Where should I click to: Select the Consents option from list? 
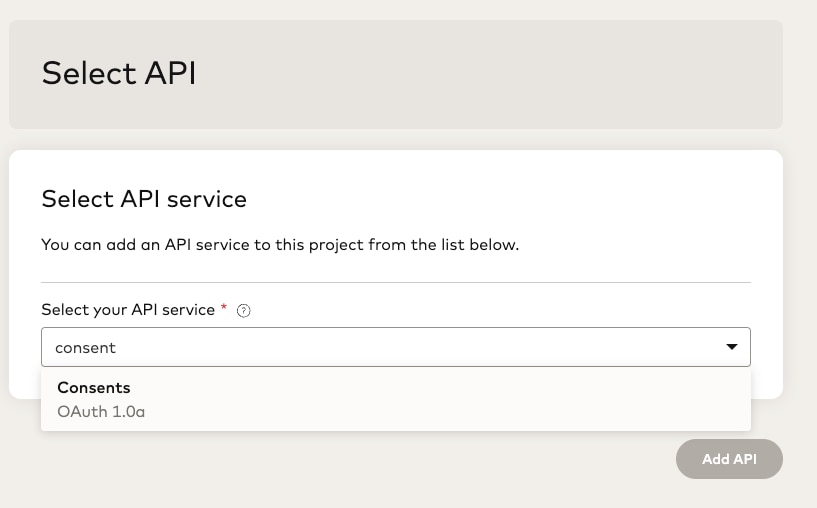pos(94,388)
